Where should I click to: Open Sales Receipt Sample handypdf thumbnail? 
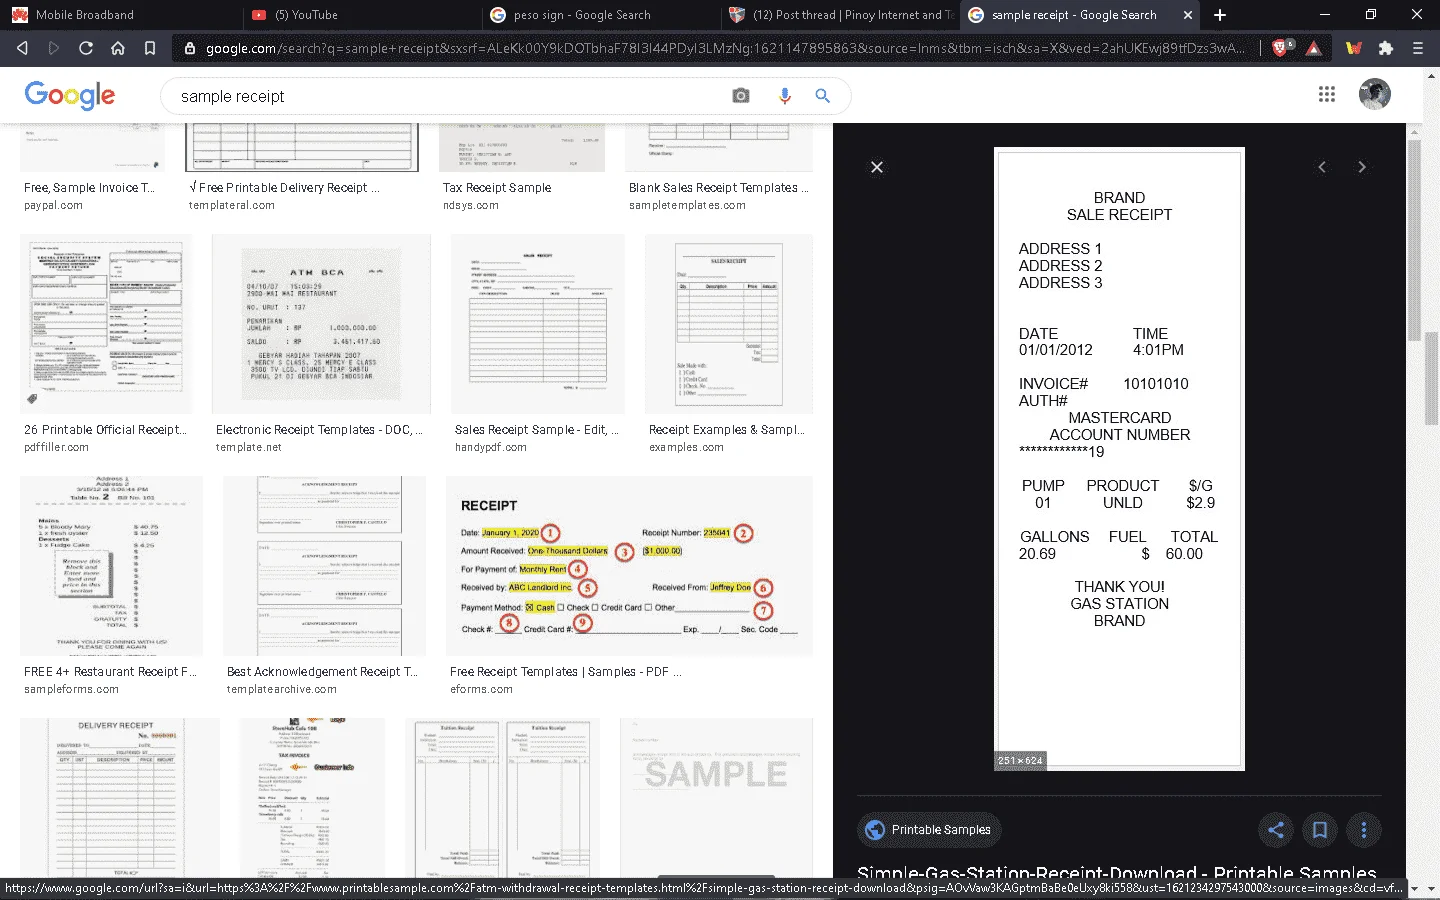click(538, 324)
